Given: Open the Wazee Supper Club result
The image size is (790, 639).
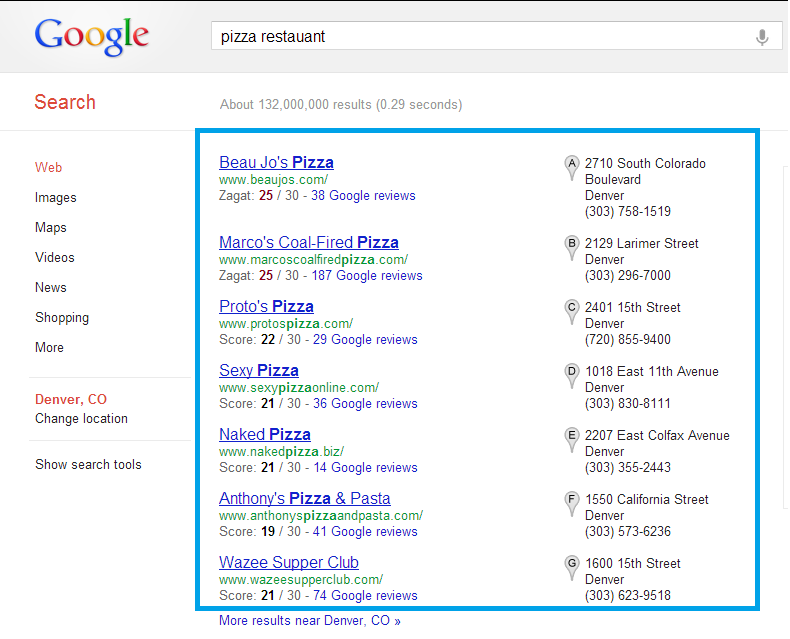Looking at the screenshot, I should coord(289,562).
